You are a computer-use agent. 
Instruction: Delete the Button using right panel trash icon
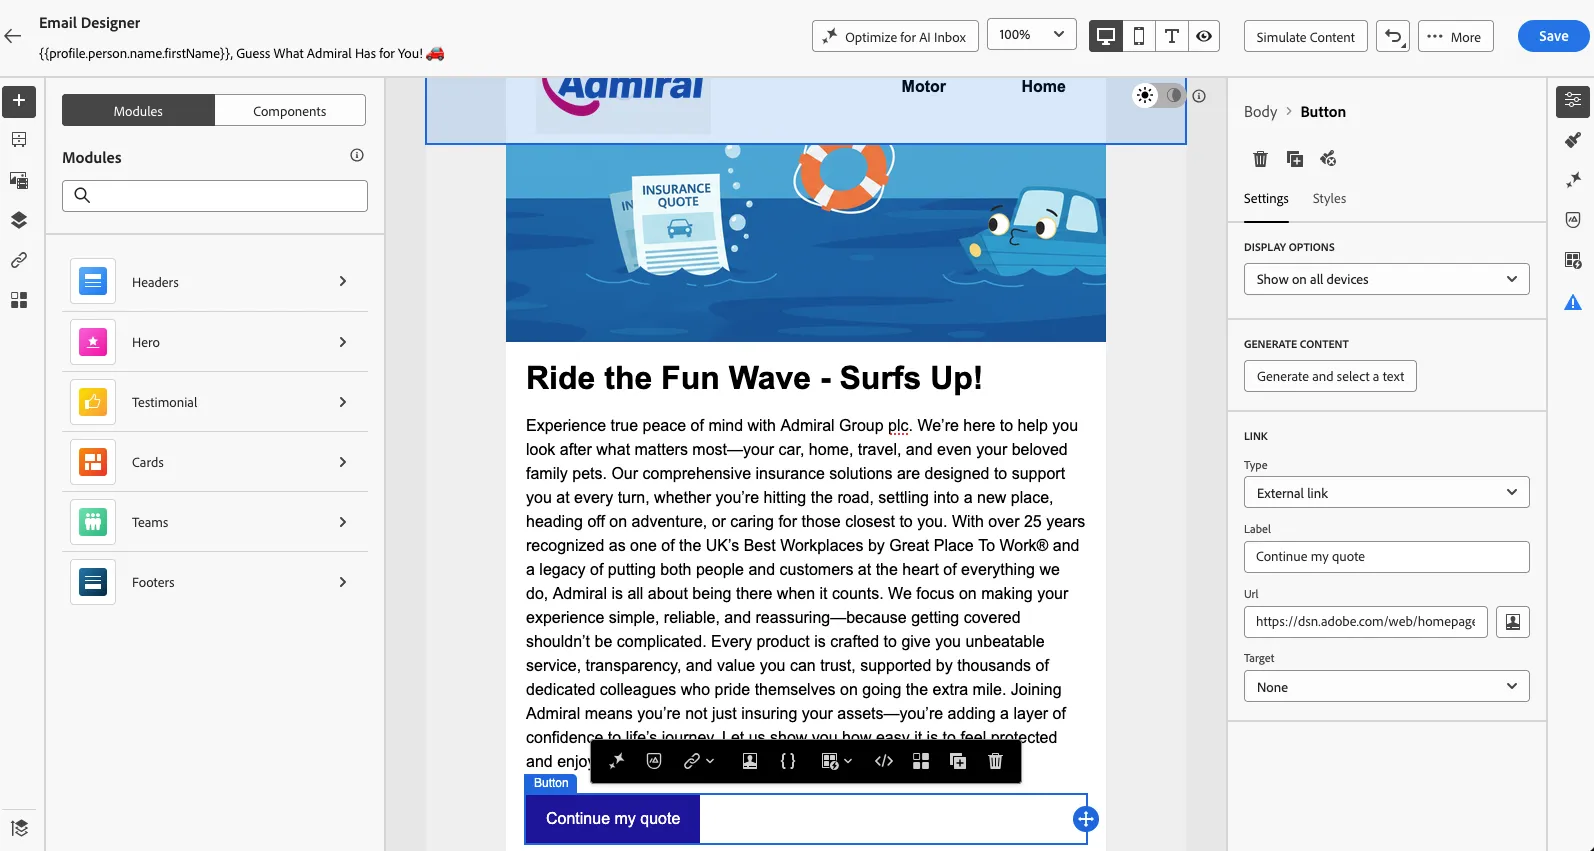(x=1260, y=158)
